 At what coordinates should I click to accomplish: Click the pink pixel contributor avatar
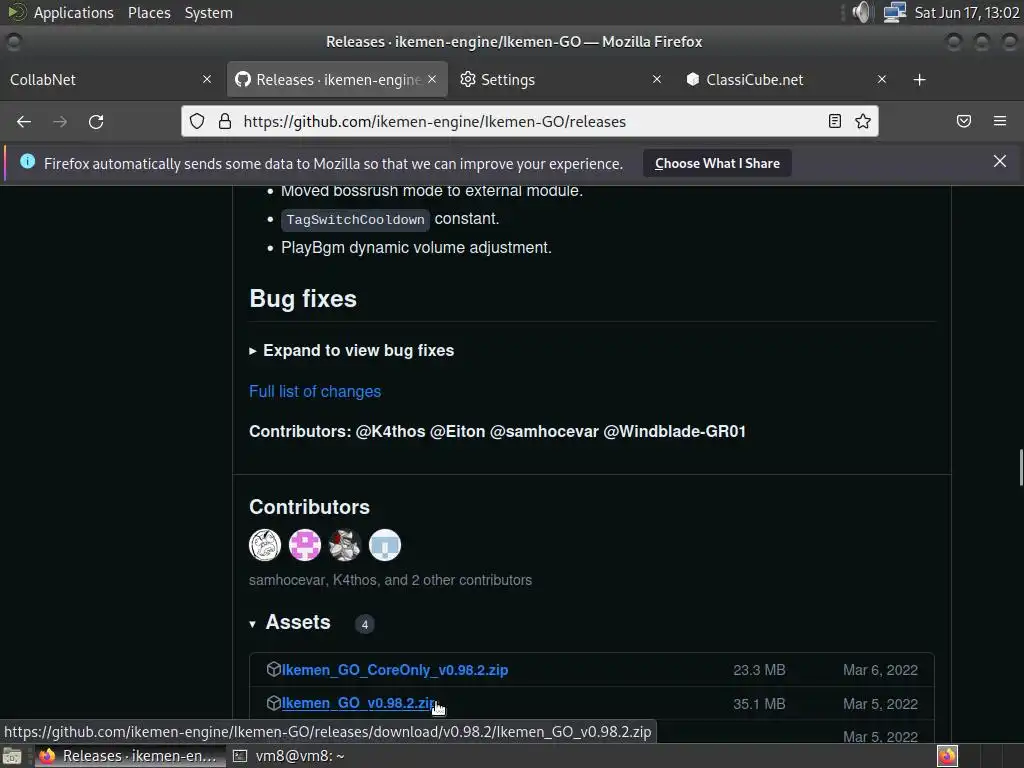click(305, 545)
